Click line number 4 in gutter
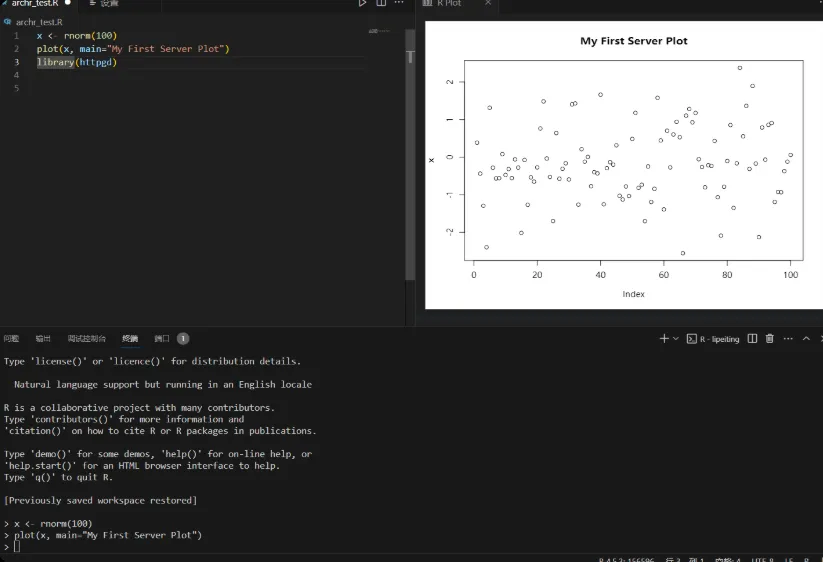 16,75
